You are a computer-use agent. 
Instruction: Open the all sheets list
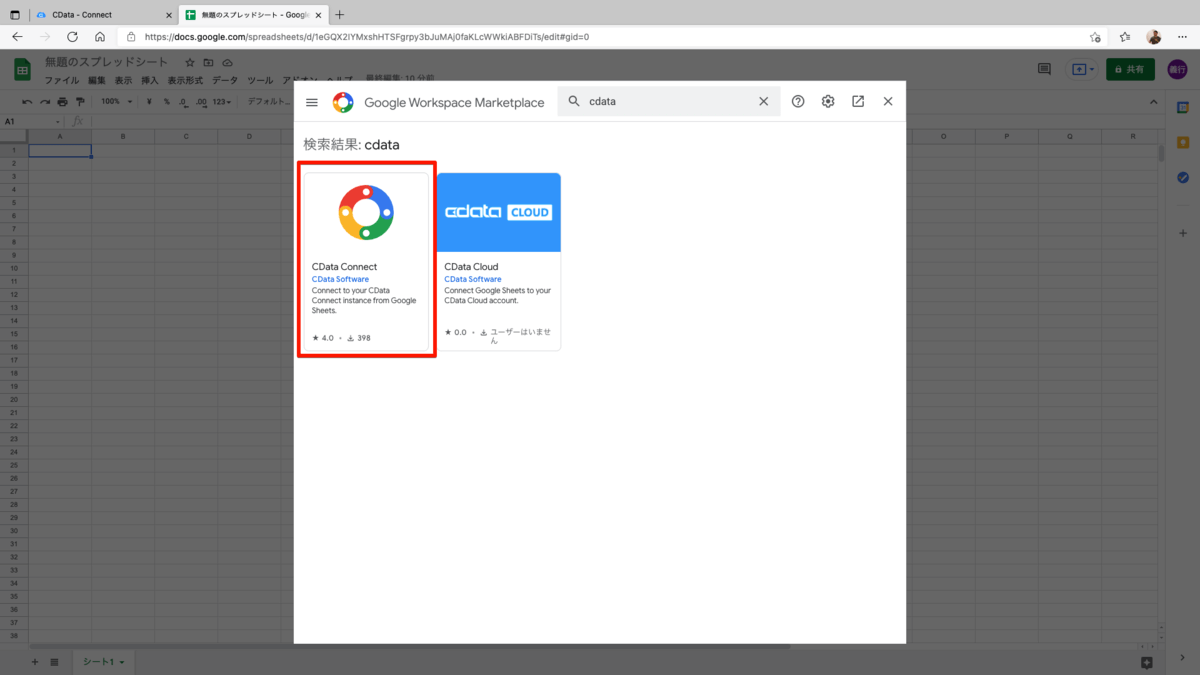click(55, 662)
